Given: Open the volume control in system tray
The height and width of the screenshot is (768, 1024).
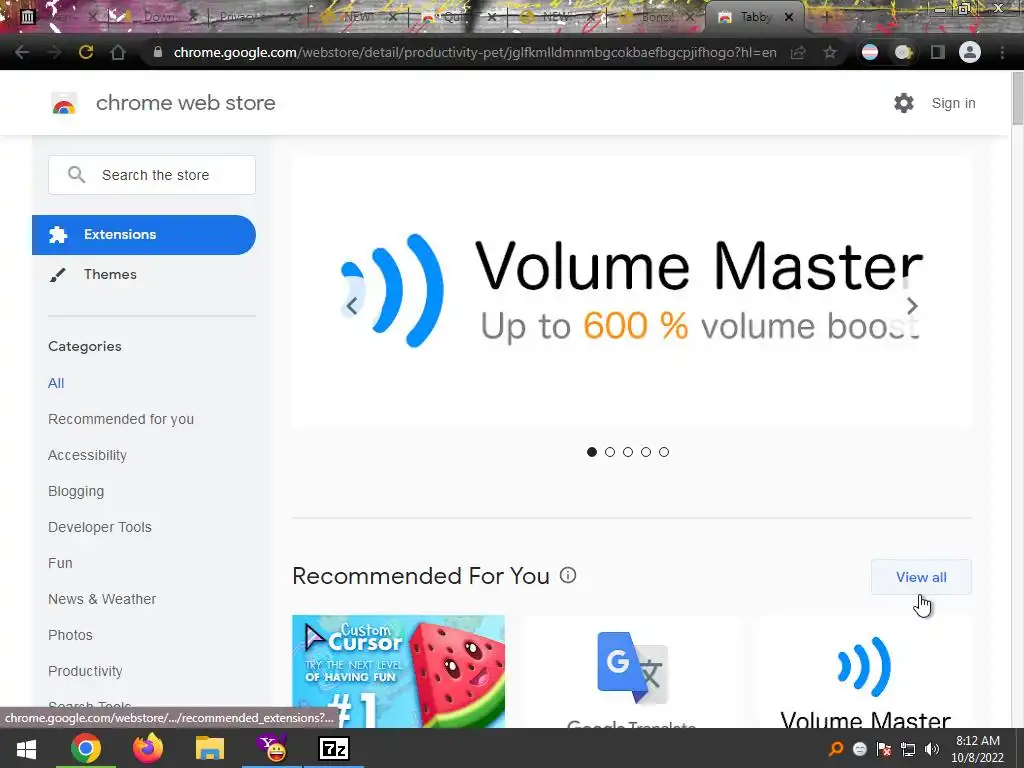Looking at the screenshot, I should (x=932, y=749).
